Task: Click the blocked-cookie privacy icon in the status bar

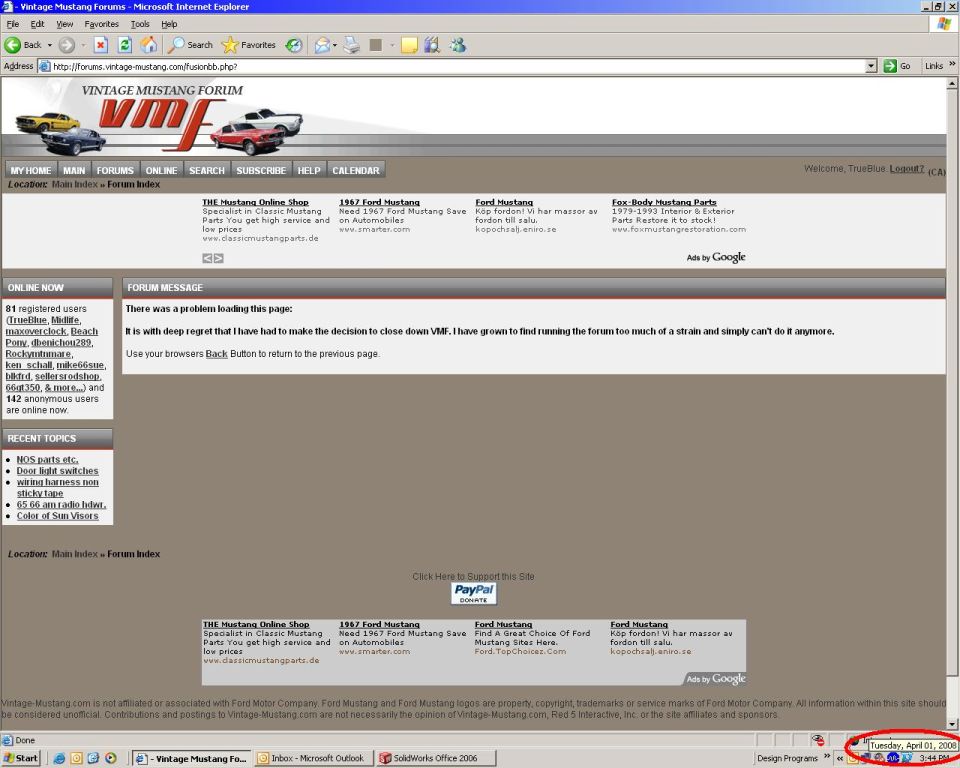Action: 818,740
